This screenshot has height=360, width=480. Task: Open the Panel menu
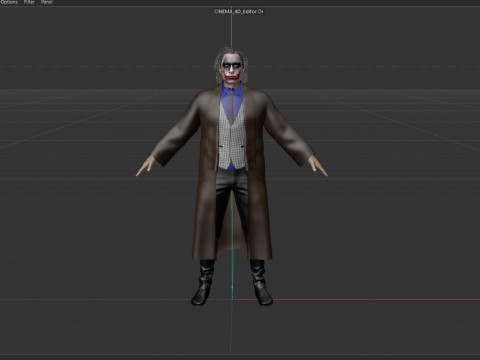point(47,2)
